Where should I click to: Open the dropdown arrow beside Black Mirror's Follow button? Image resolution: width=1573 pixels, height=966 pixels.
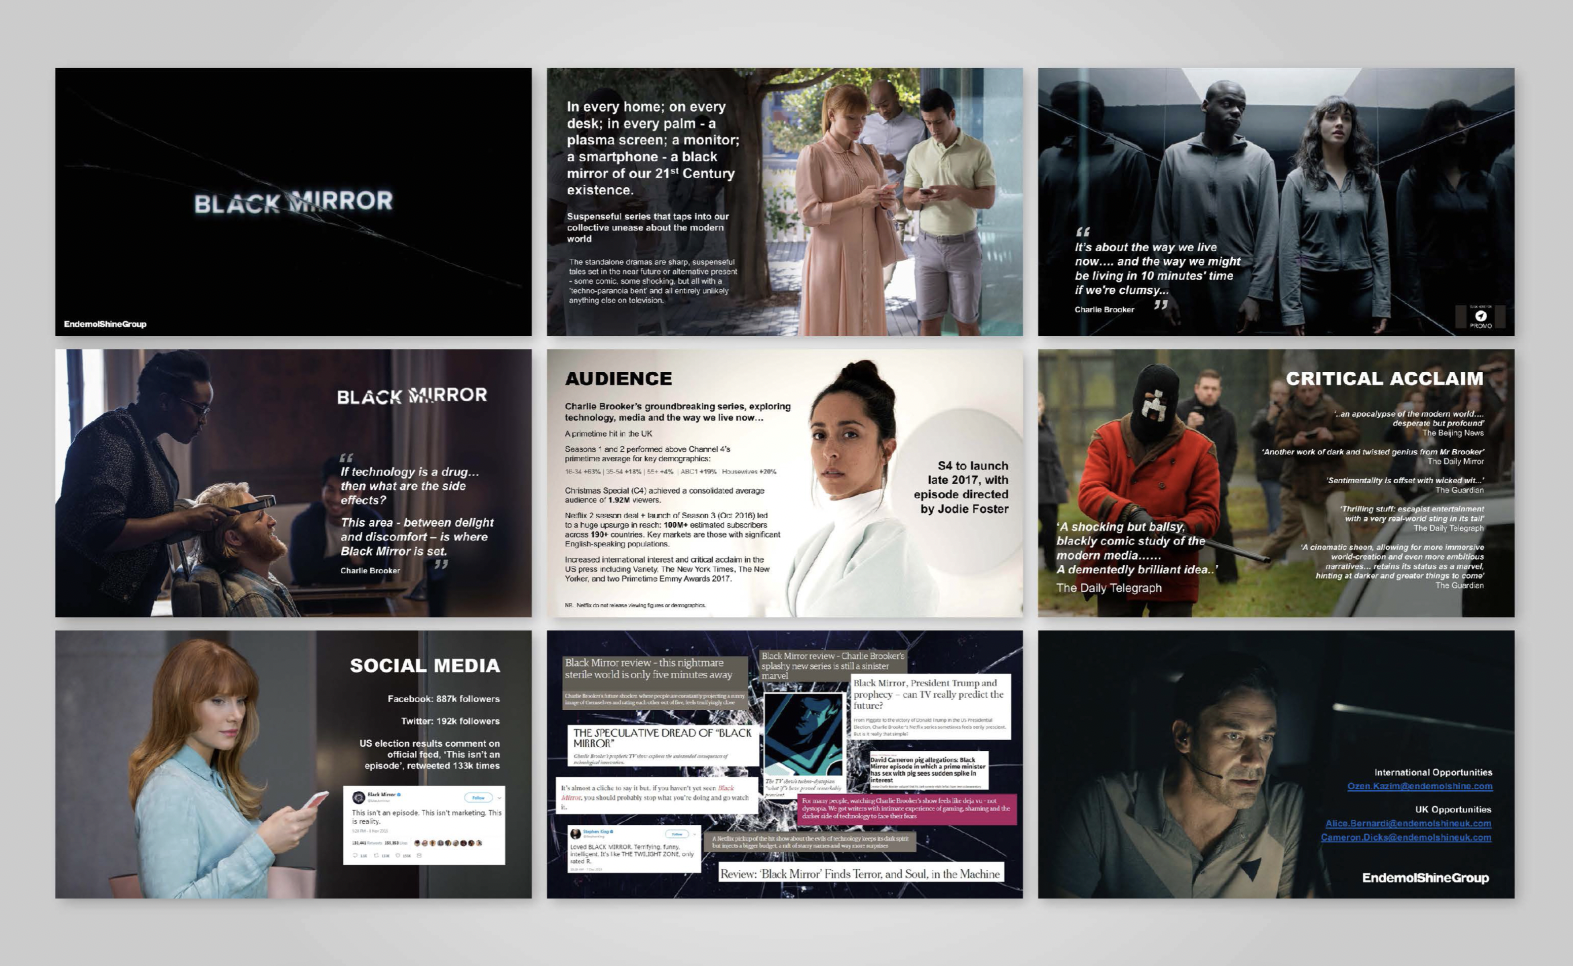499,798
